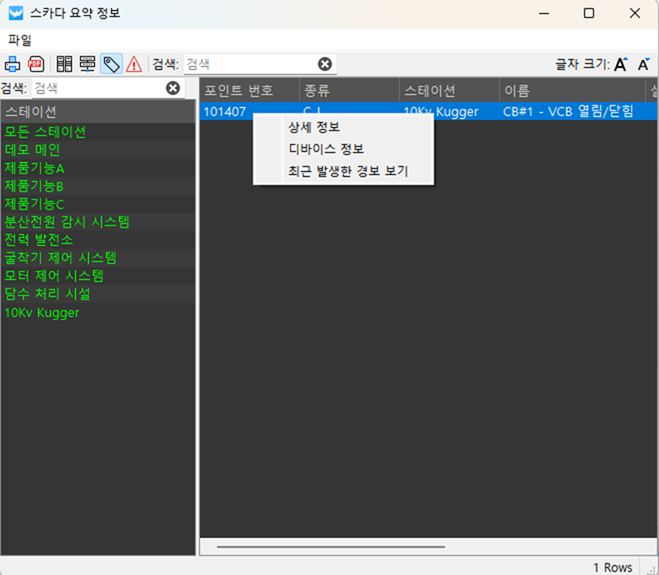This screenshot has width=659, height=575.
Task: Click the print icon in the toolbar
Action: point(13,64)
